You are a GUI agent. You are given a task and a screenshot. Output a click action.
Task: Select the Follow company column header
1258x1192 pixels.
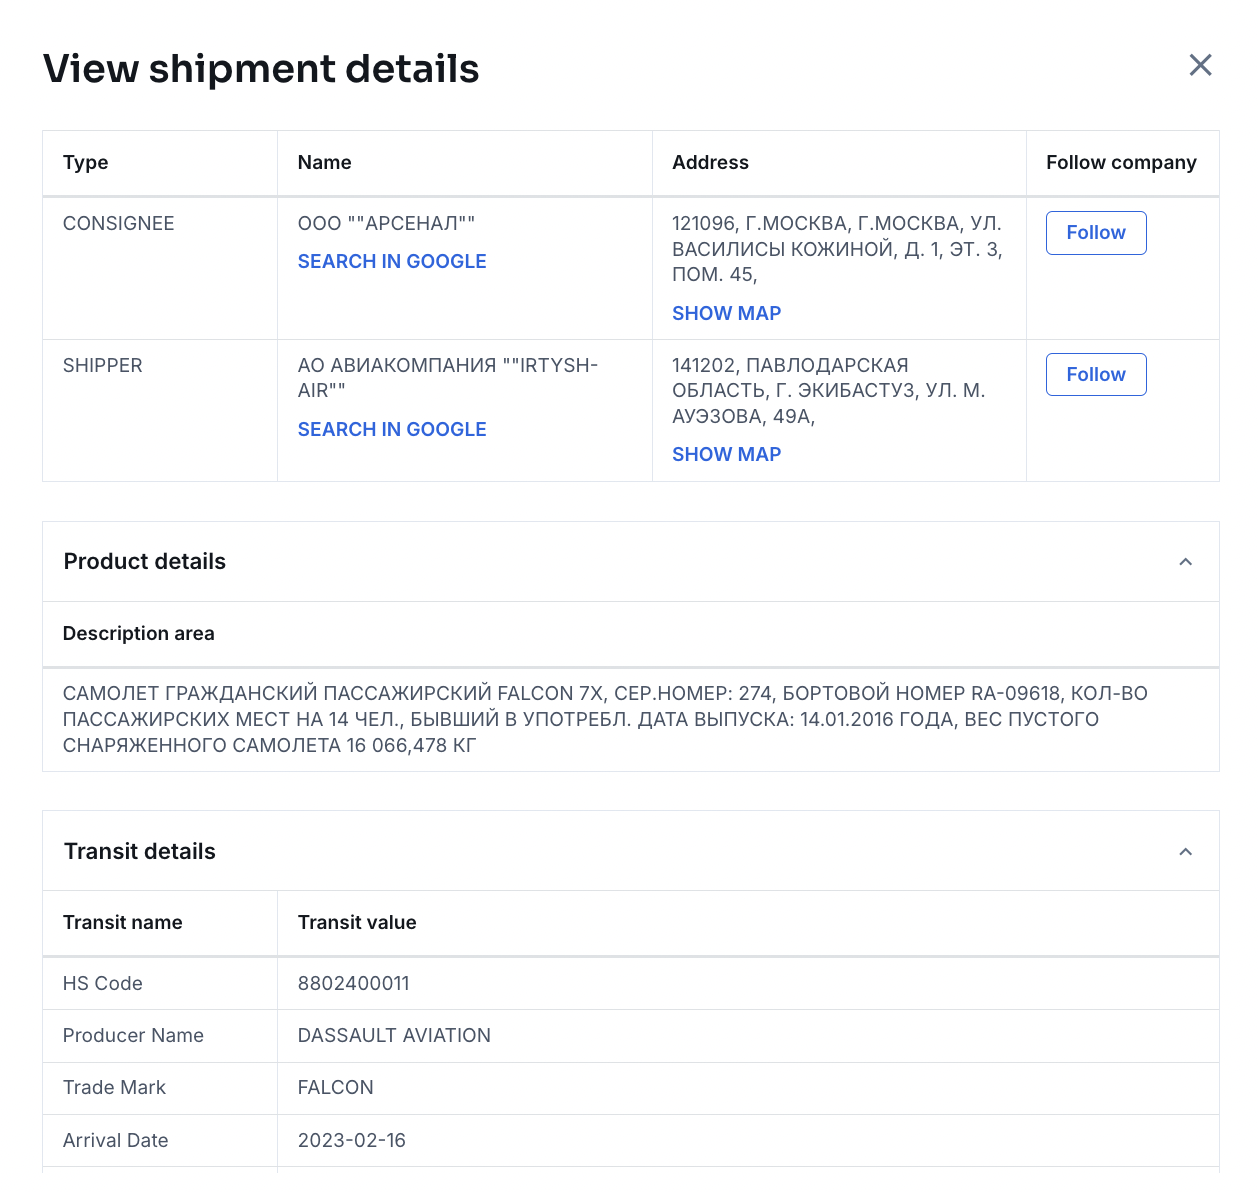click(x=1121, y=163)
